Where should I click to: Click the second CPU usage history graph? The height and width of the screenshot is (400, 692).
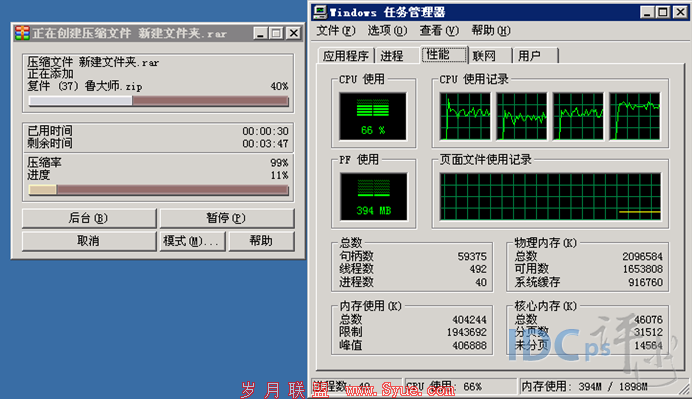point(522,117)
